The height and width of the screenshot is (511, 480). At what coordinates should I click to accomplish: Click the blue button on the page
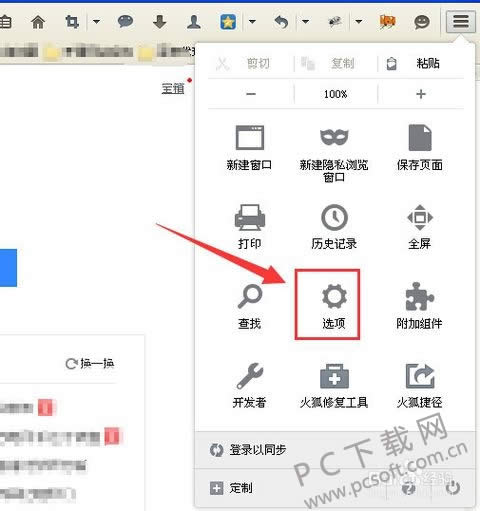(x=8, y=268)
